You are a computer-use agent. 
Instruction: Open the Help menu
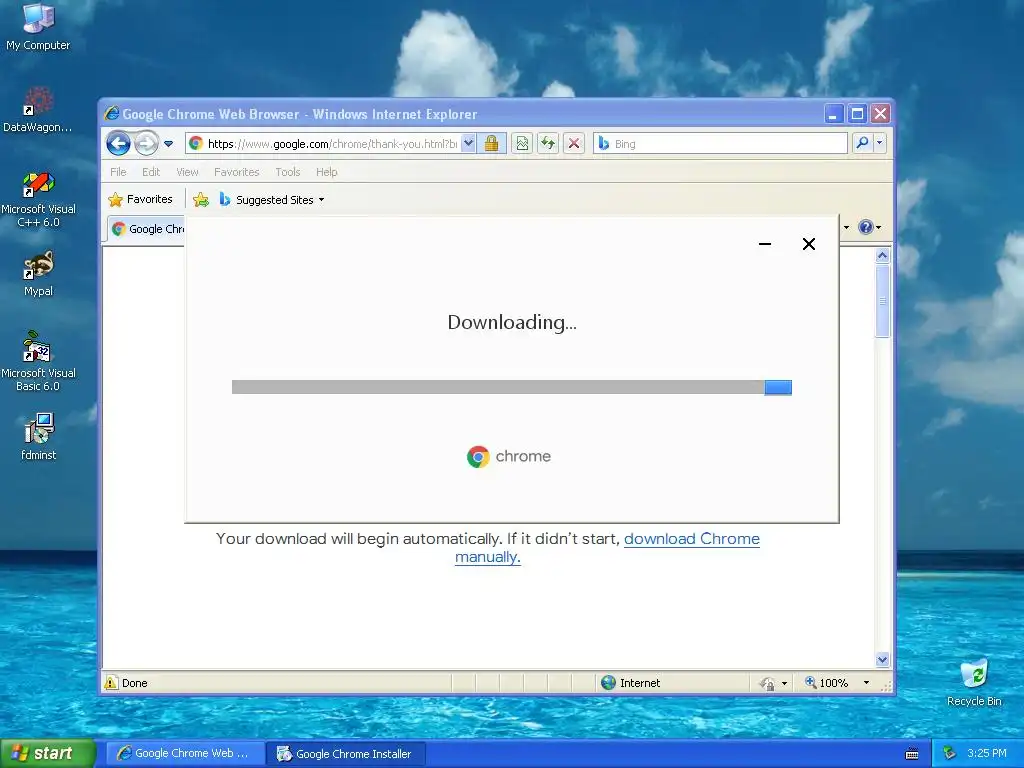327,172
